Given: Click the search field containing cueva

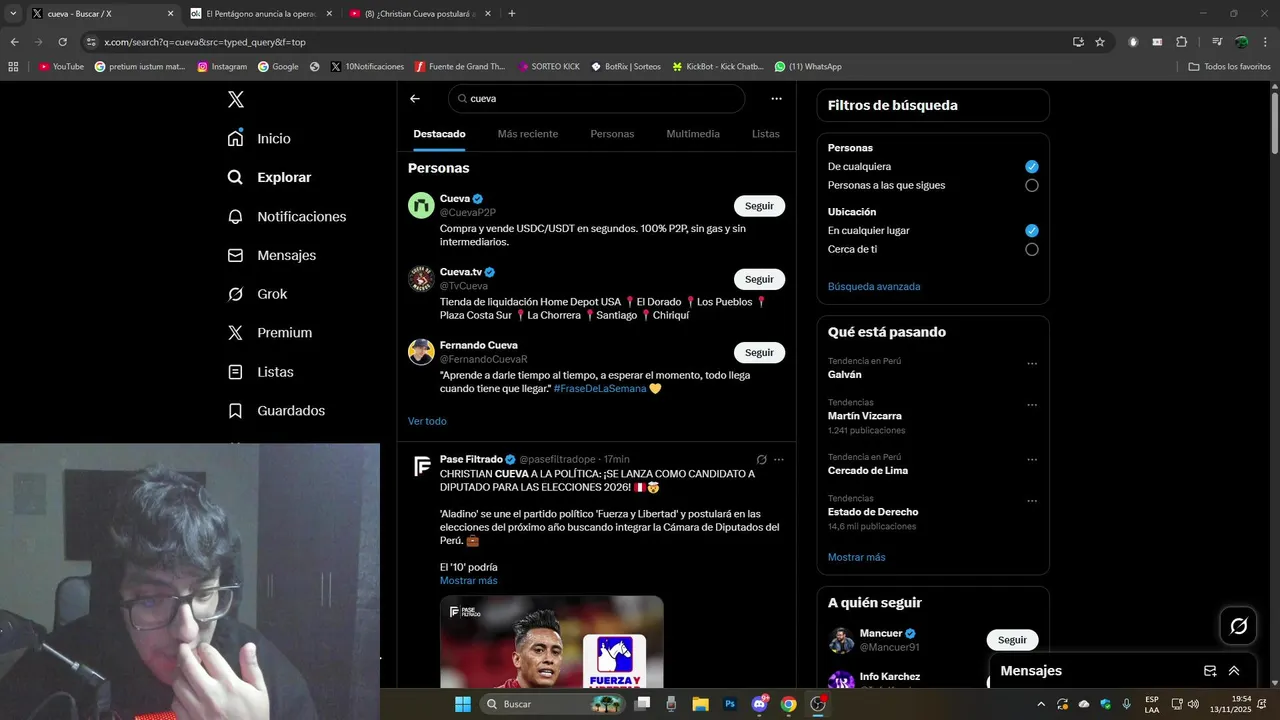Looking at the screenshot, I should tap(596, 99).
